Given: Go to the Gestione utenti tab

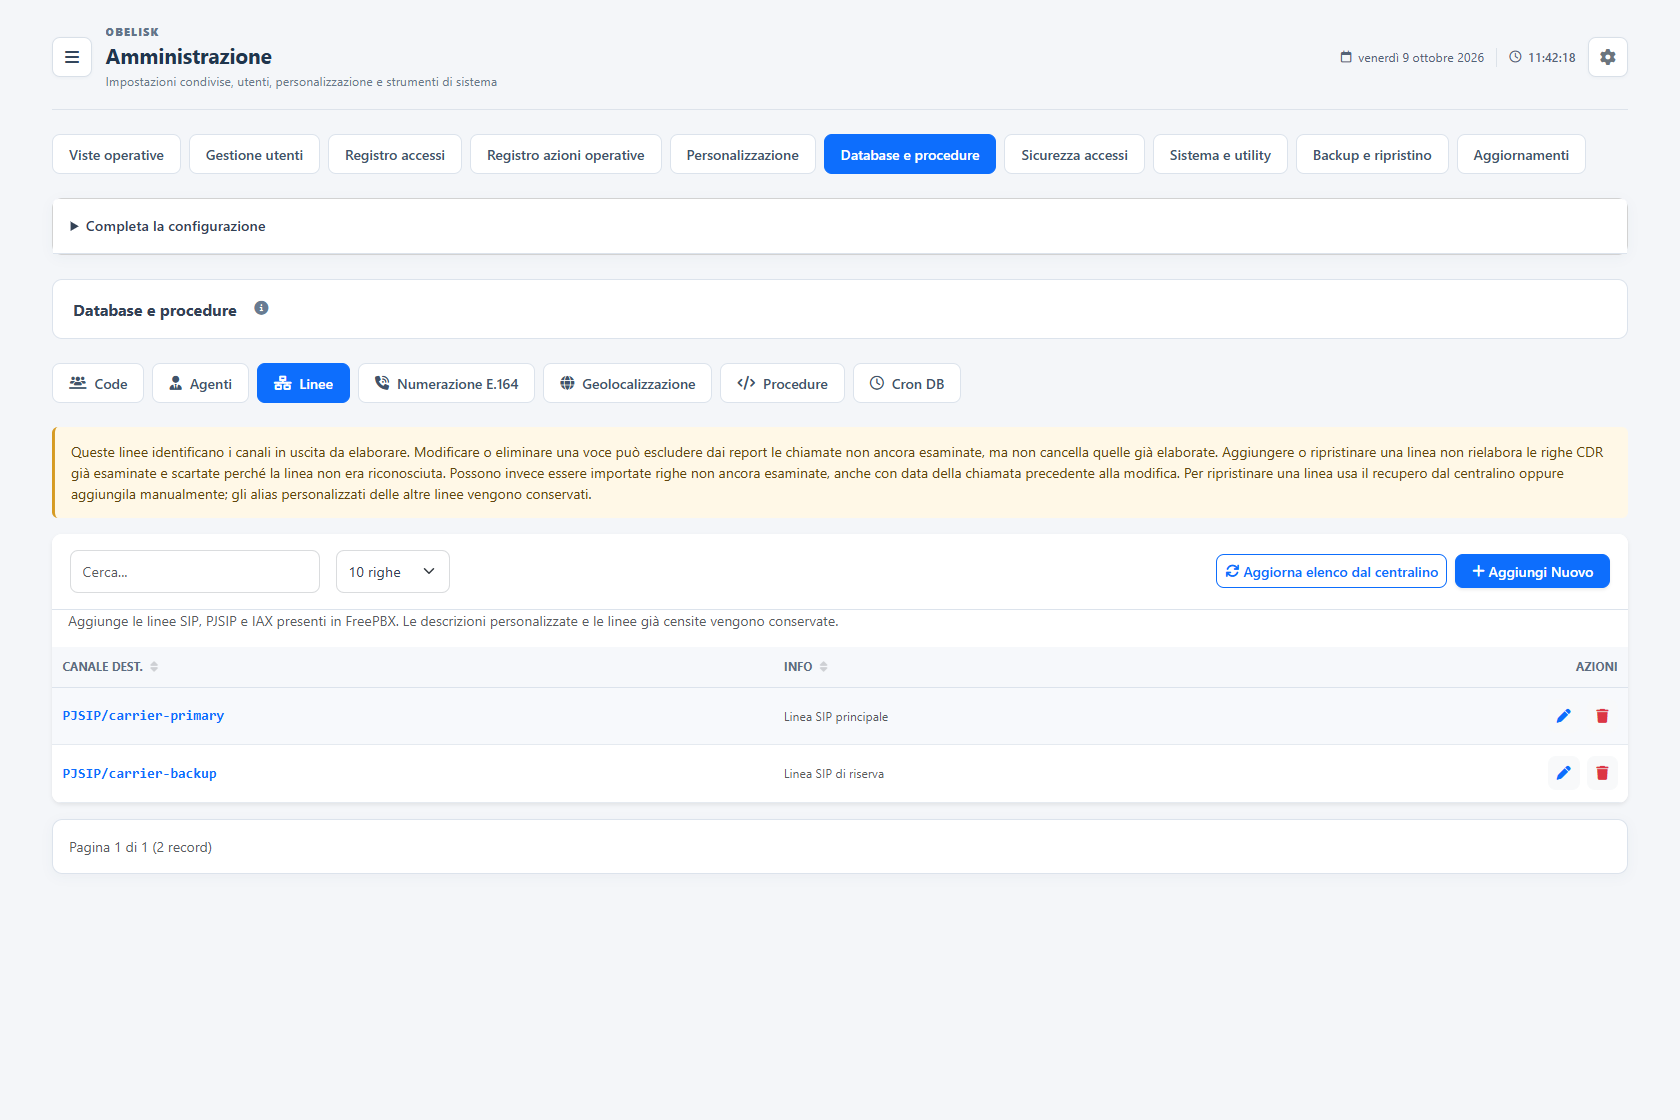Looking at the screenshot, I should [x=254, y=154].
